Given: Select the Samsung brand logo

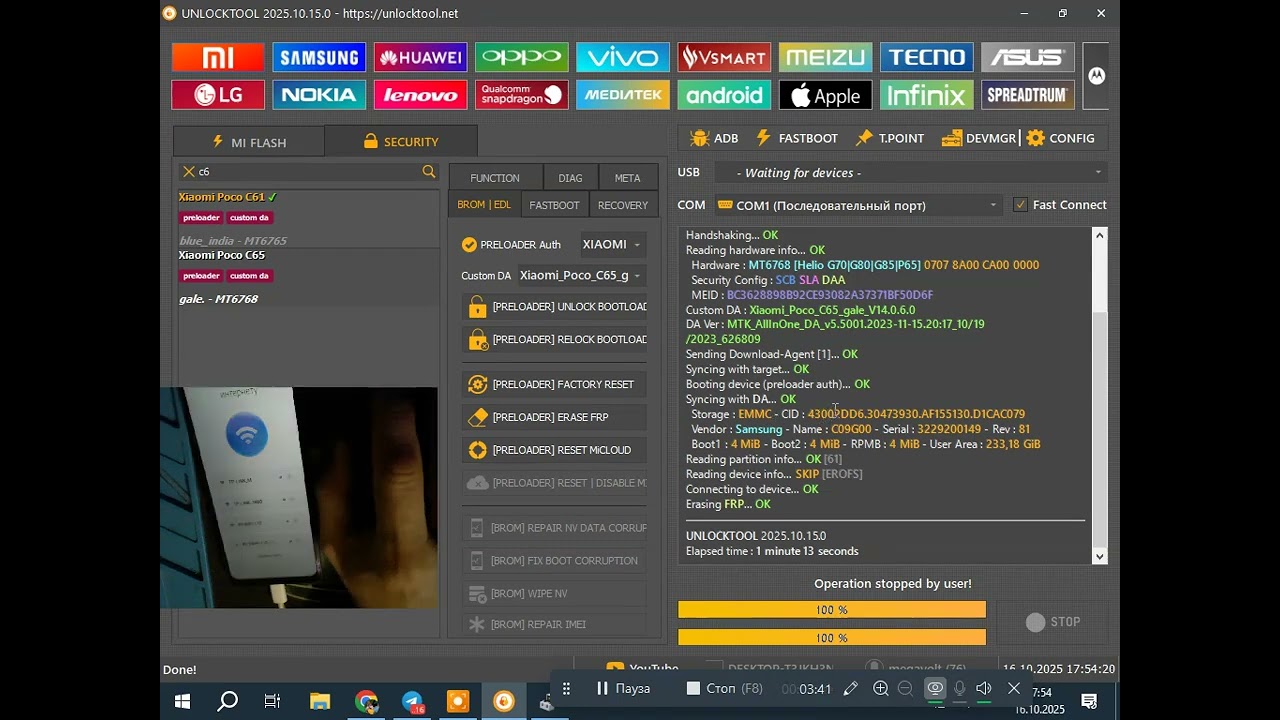Looking at the screenshot, I should point(319,57).
